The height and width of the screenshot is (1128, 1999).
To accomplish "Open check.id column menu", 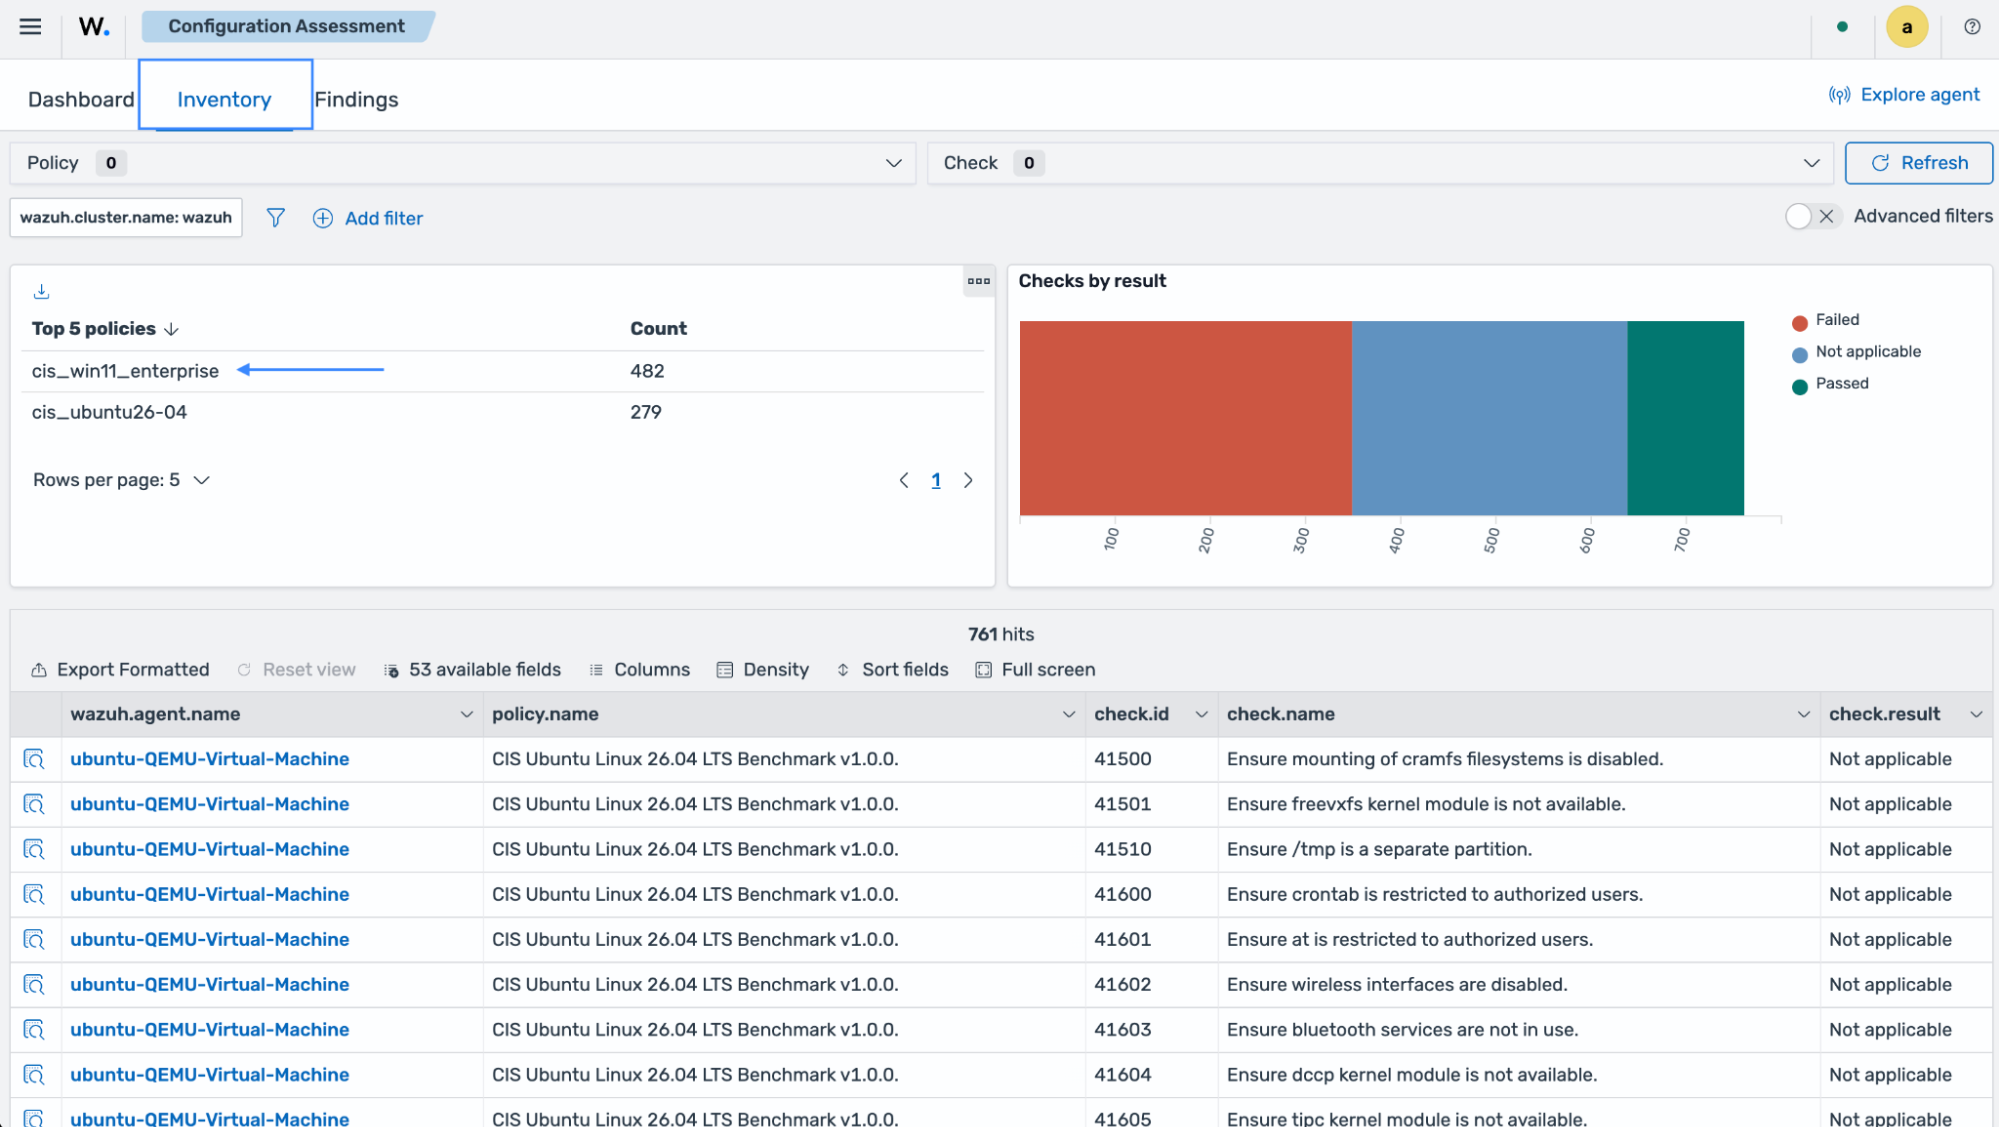I will tap(1201, 715).
